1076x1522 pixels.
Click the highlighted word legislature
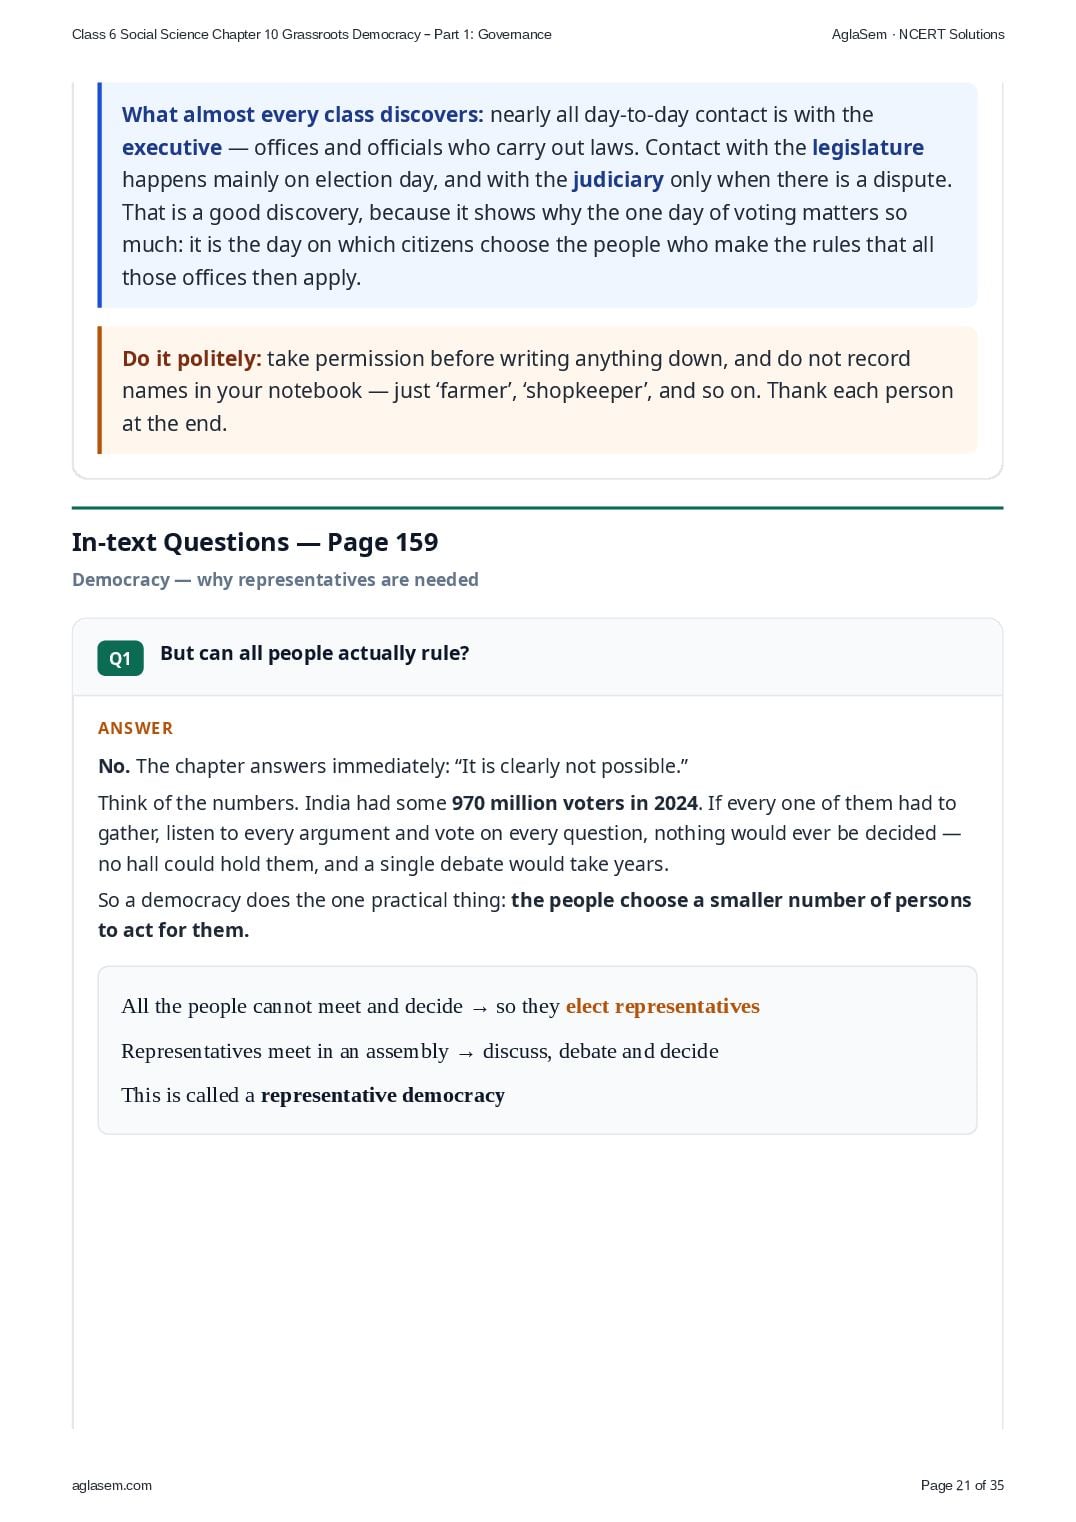[868, 148]
